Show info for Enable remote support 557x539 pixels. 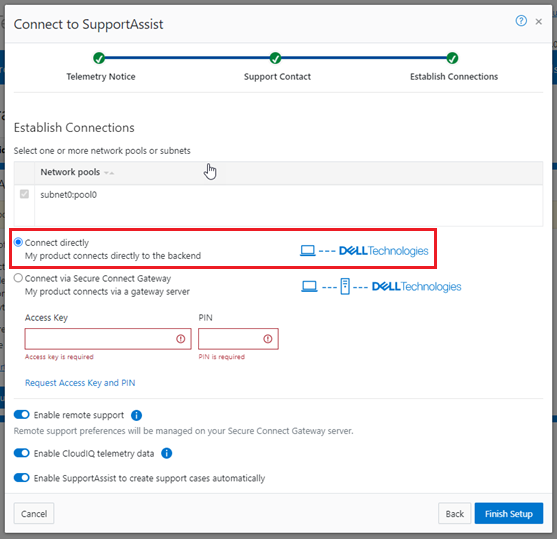[x=136, y=415]
